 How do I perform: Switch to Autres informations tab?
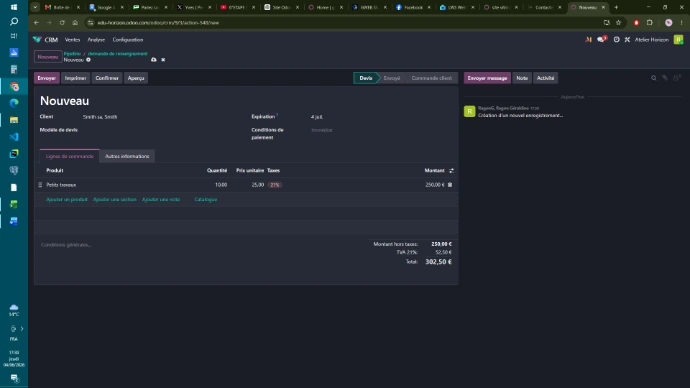[x=127, y=156]
